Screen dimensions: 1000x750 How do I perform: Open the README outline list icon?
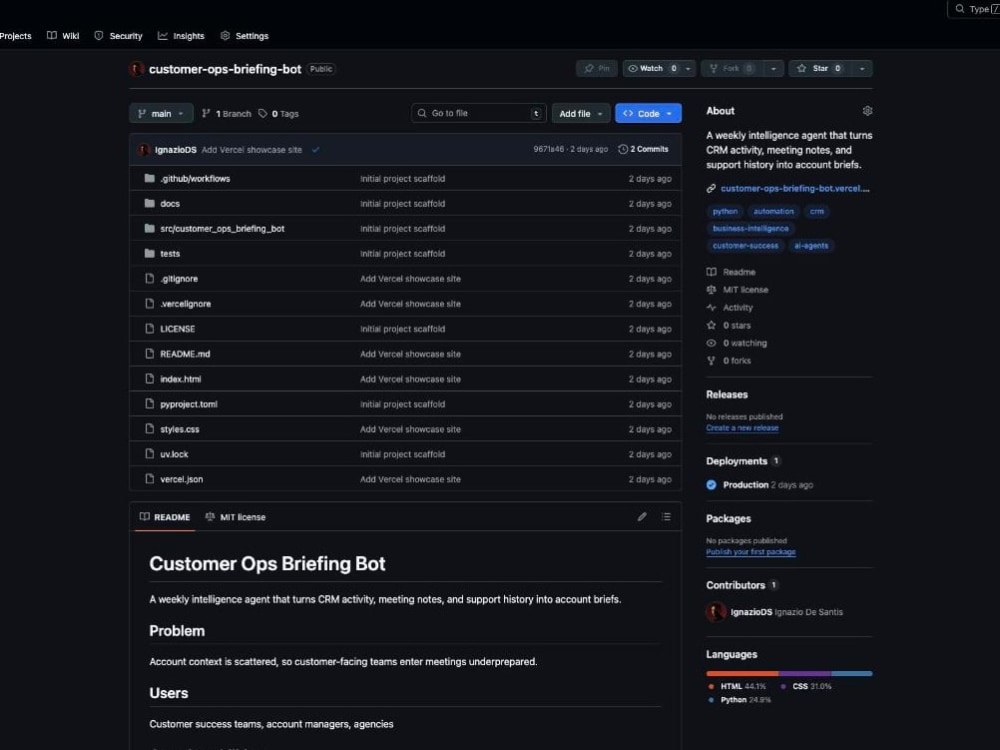click(x=666, y=517)
